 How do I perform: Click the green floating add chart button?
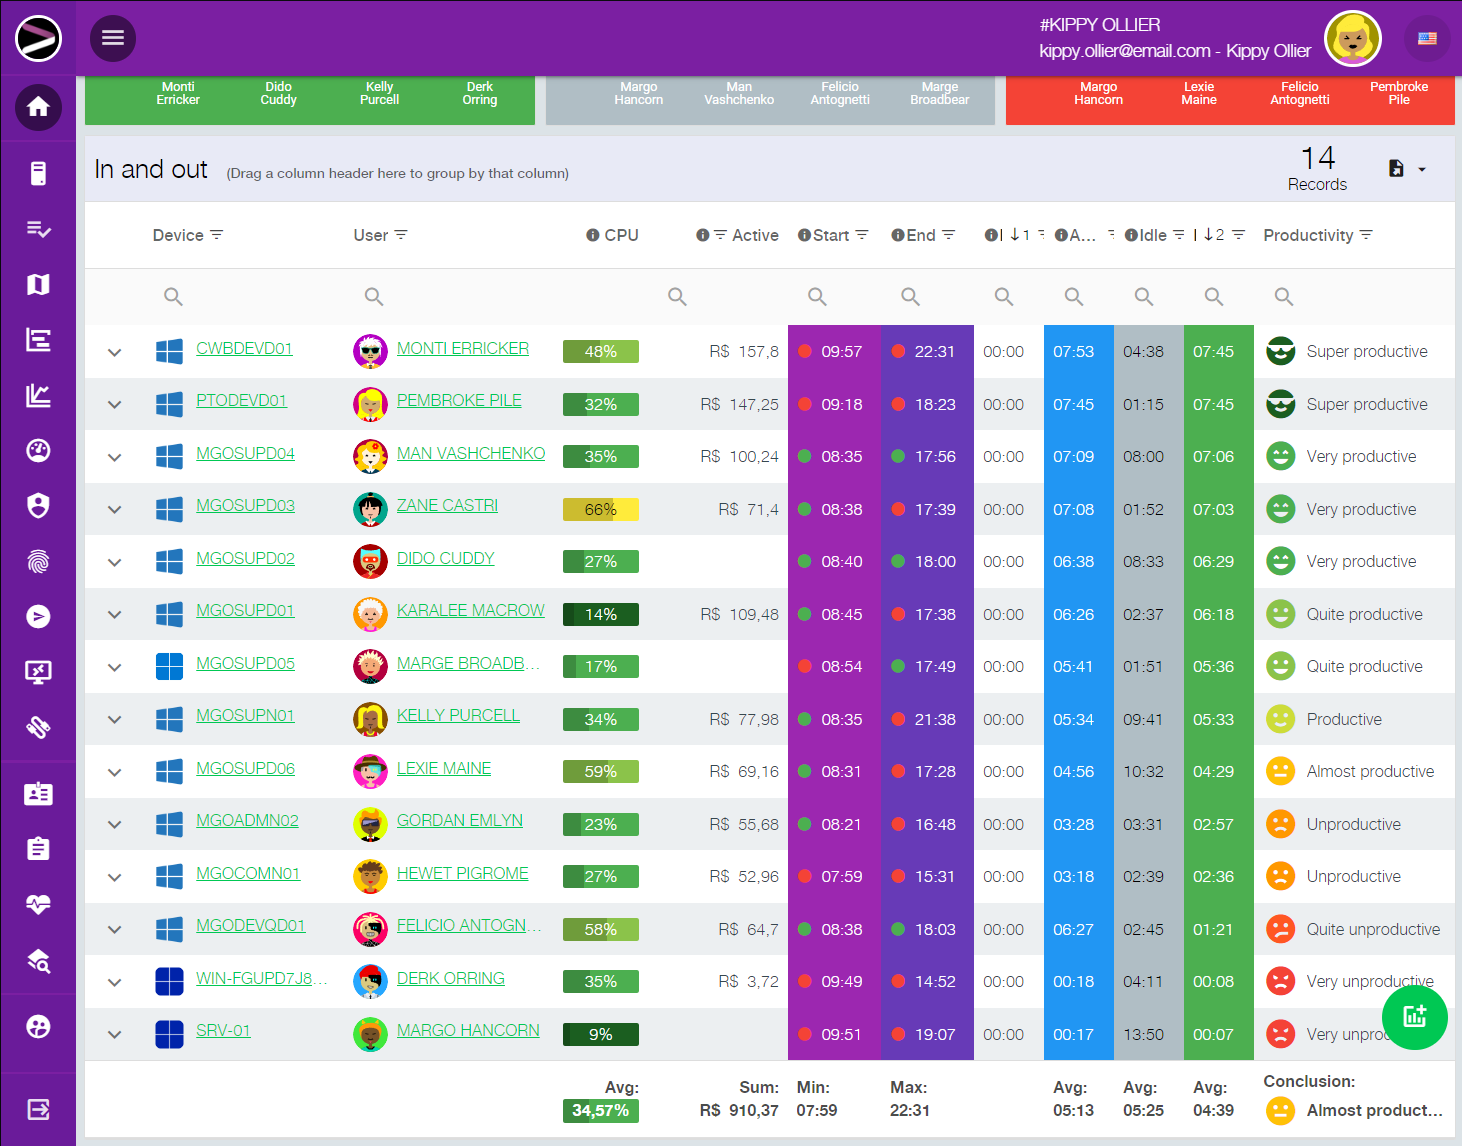(1414, 1017)
